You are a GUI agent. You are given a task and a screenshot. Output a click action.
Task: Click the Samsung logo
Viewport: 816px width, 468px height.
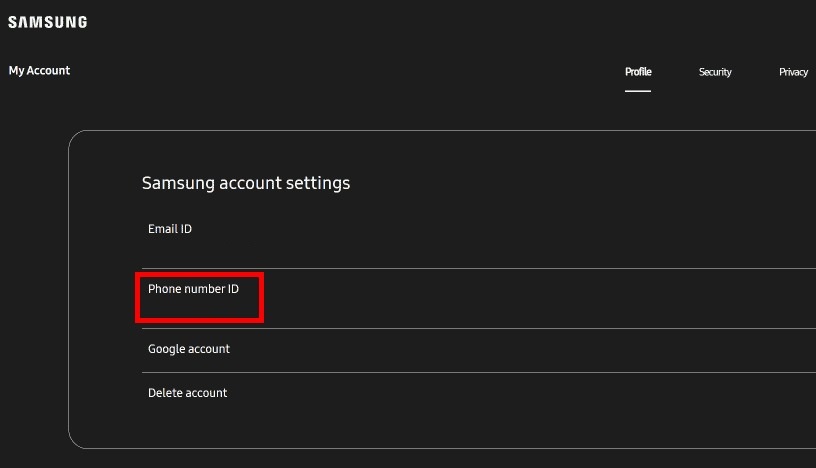(x=47, y=22)
